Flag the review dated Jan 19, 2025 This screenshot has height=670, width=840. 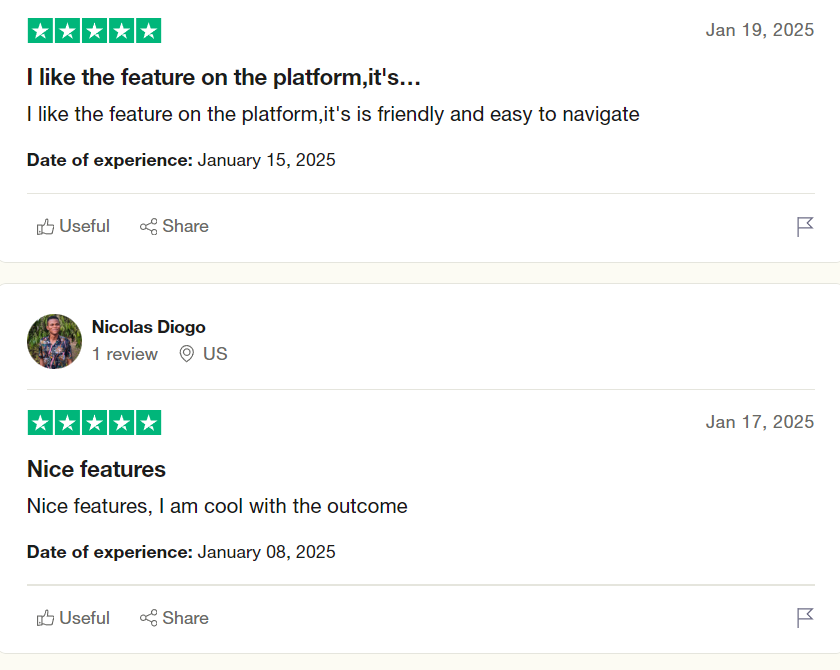pos(805,227)
